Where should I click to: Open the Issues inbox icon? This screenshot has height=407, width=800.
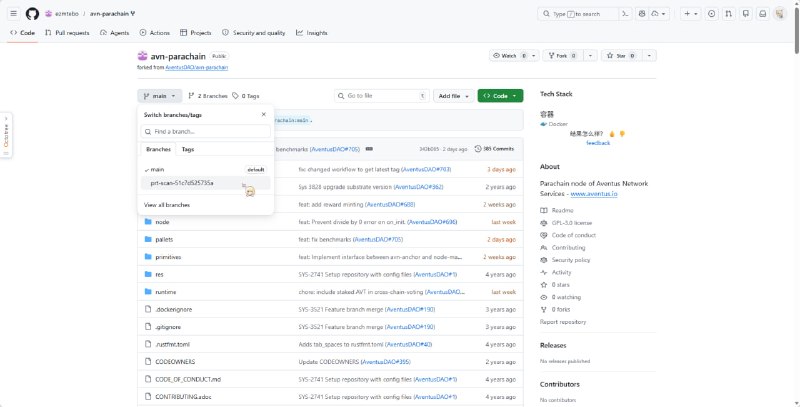[x=711, y=14]
